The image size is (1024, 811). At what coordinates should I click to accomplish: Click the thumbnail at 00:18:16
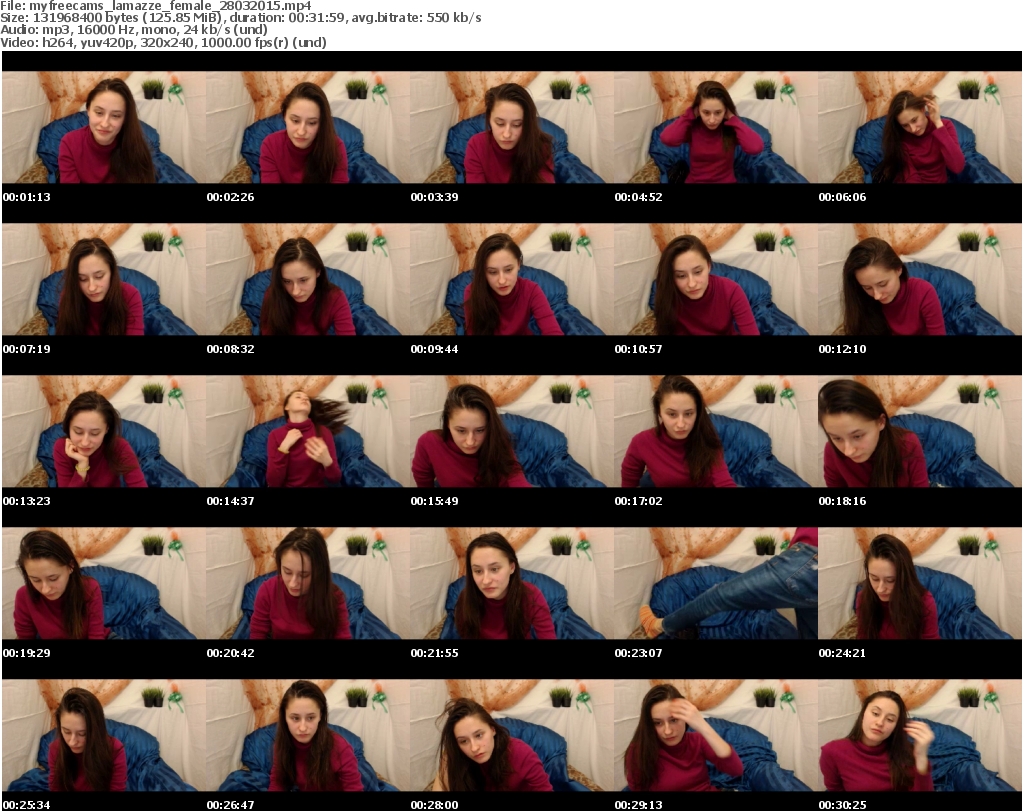(x=920, y=432)
